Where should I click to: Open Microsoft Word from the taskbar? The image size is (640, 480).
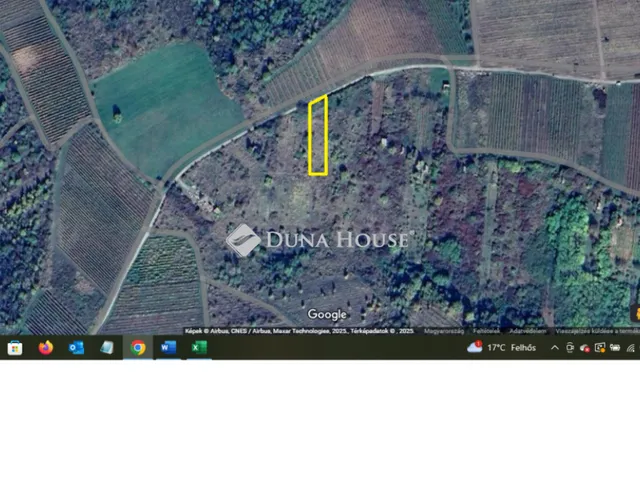click(168, 348)
